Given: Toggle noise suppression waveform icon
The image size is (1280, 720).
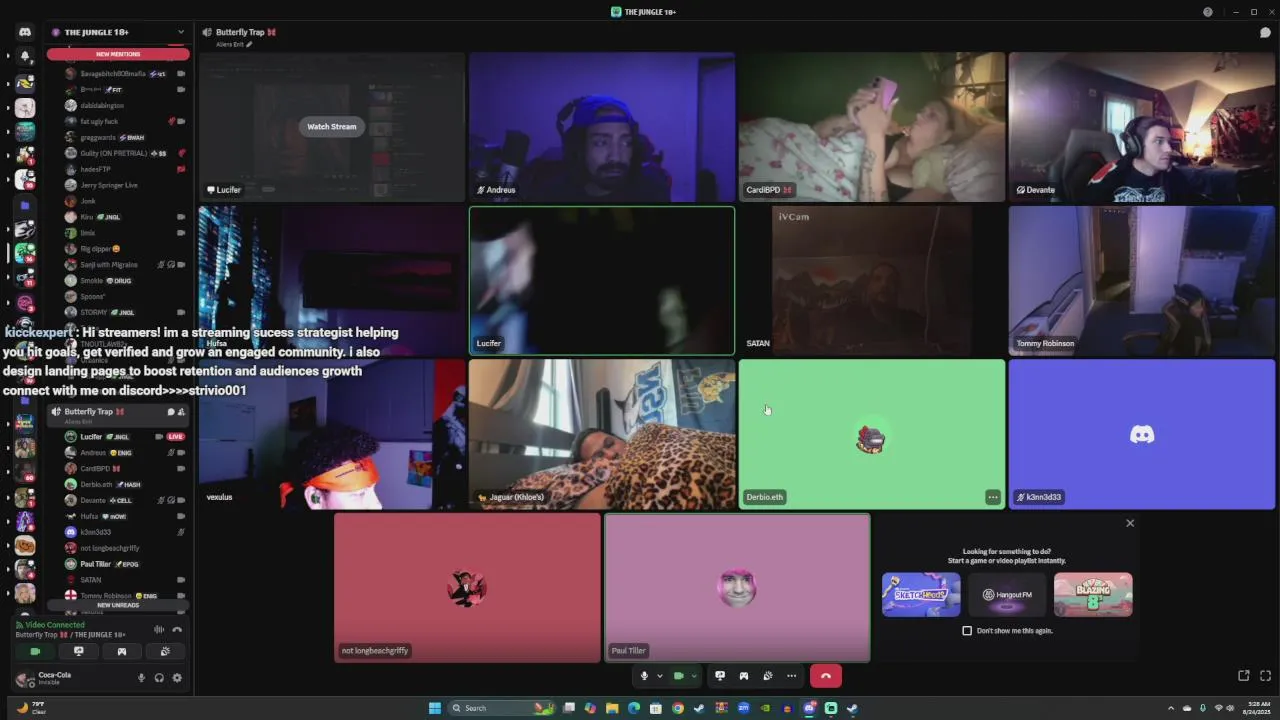Looking at the screenshot, I should (x=158, y=629).
